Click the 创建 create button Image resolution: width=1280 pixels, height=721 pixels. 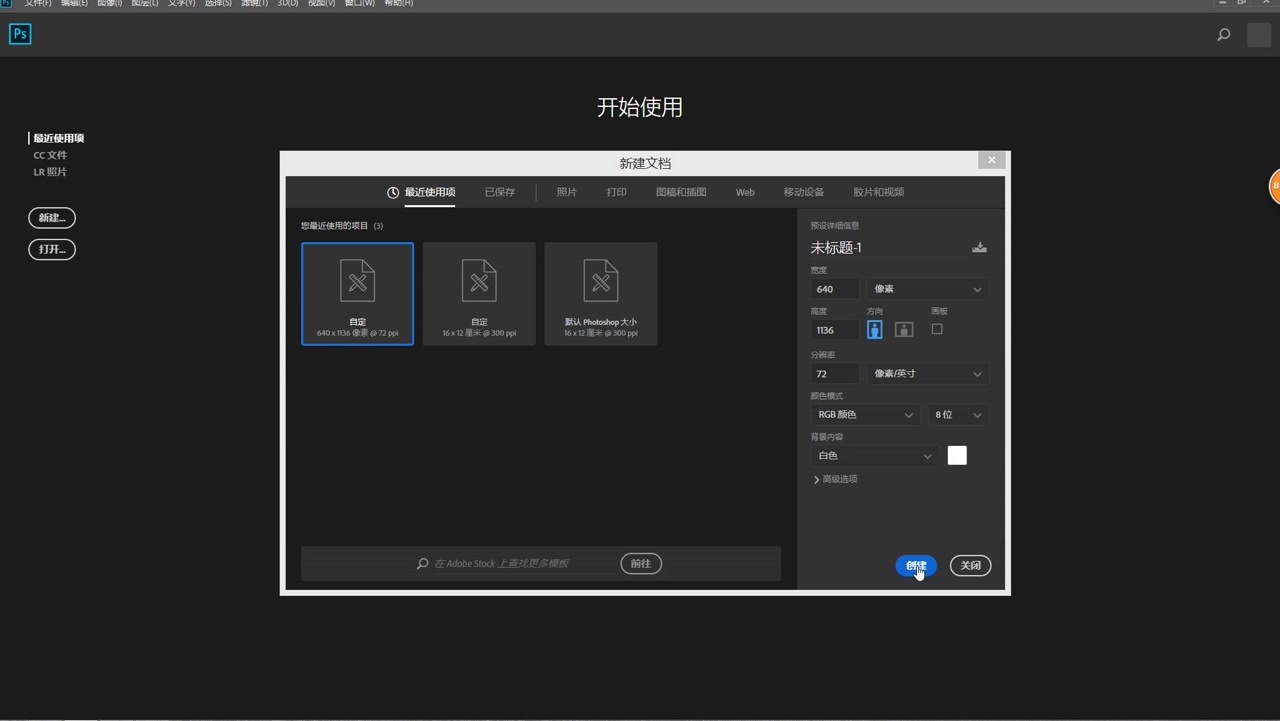coord(916,566)
